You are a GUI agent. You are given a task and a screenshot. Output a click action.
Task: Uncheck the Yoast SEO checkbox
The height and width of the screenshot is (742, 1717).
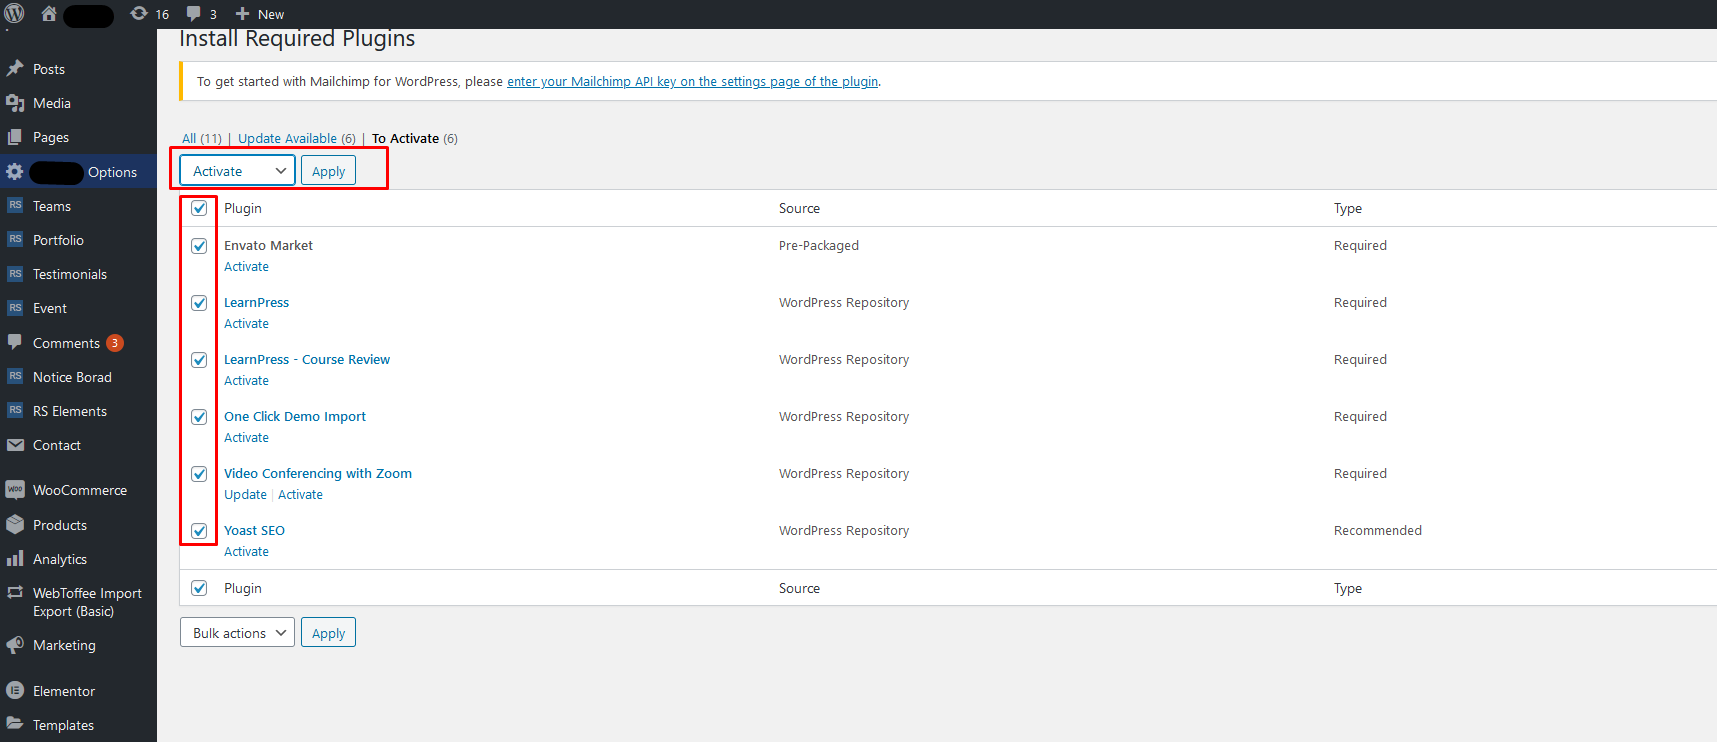pyautogui.click(x=199, y=531)
